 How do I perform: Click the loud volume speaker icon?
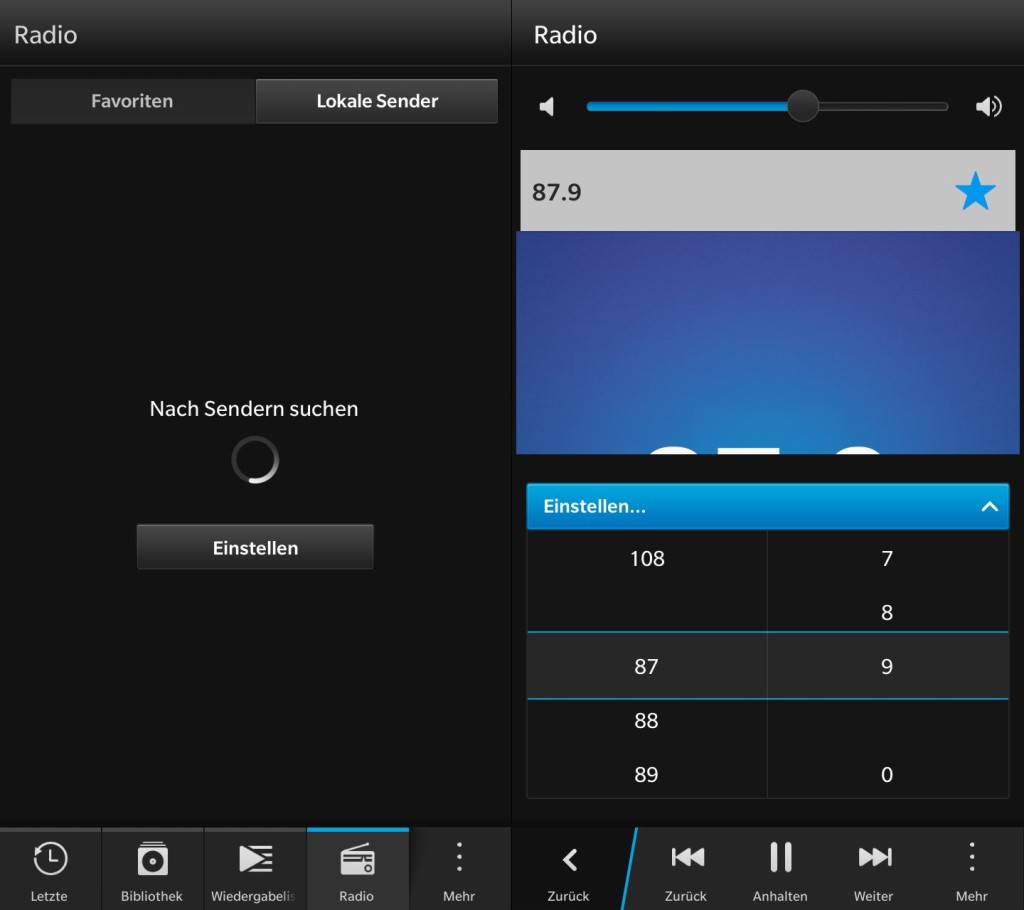pos(989,106)
